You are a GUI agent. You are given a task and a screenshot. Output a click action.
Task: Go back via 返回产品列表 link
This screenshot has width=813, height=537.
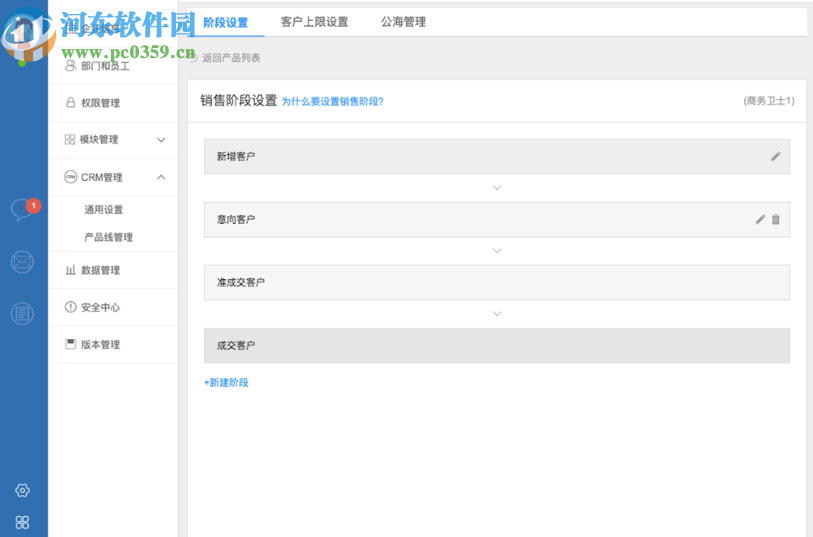pyautogui.click(x=231, y=58)
